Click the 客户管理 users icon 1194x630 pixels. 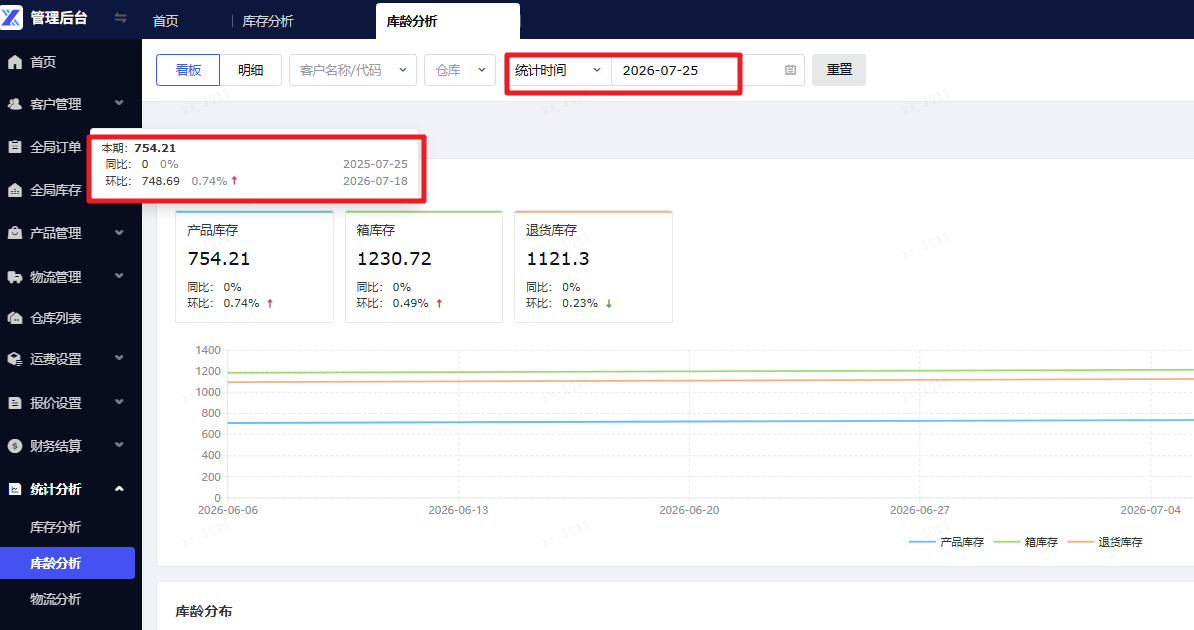[x=14, y=104]
